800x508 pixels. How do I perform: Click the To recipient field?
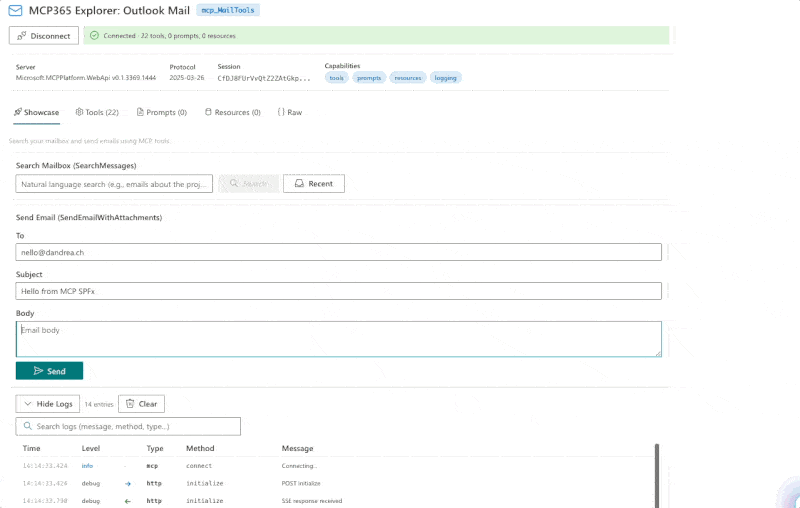click(339, 252)
